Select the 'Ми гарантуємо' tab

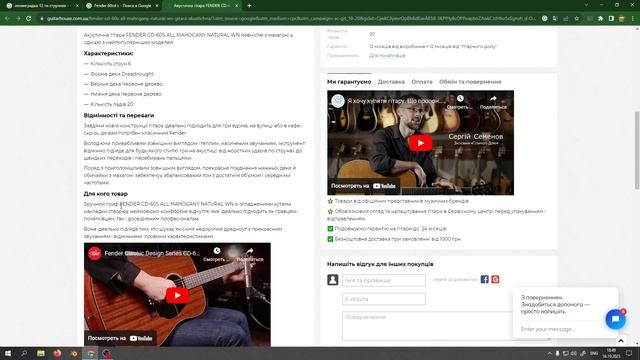point(349,82)
